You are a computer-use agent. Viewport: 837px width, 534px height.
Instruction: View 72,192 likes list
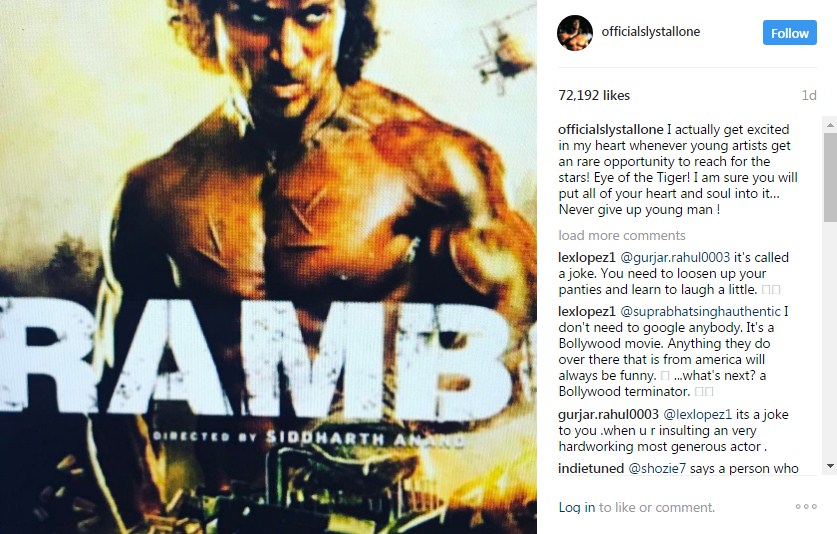594,96
